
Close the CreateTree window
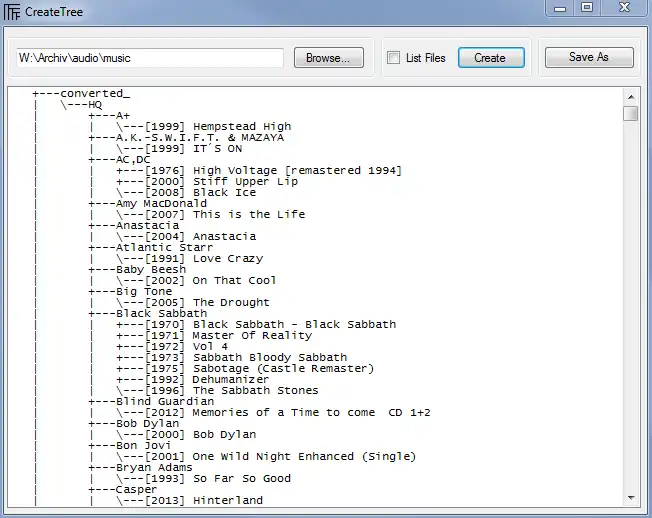coord(624,8)
